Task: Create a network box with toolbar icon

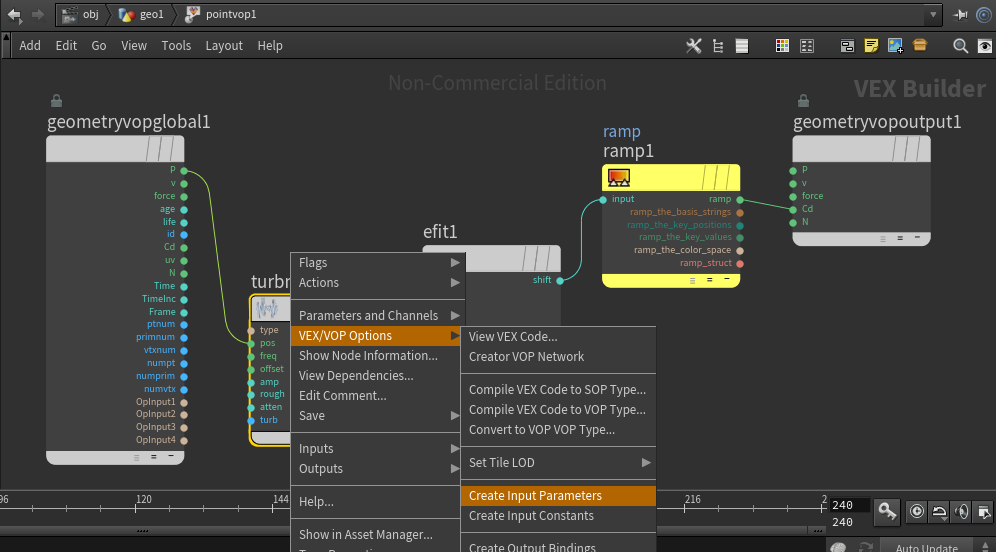Action: 847,46
